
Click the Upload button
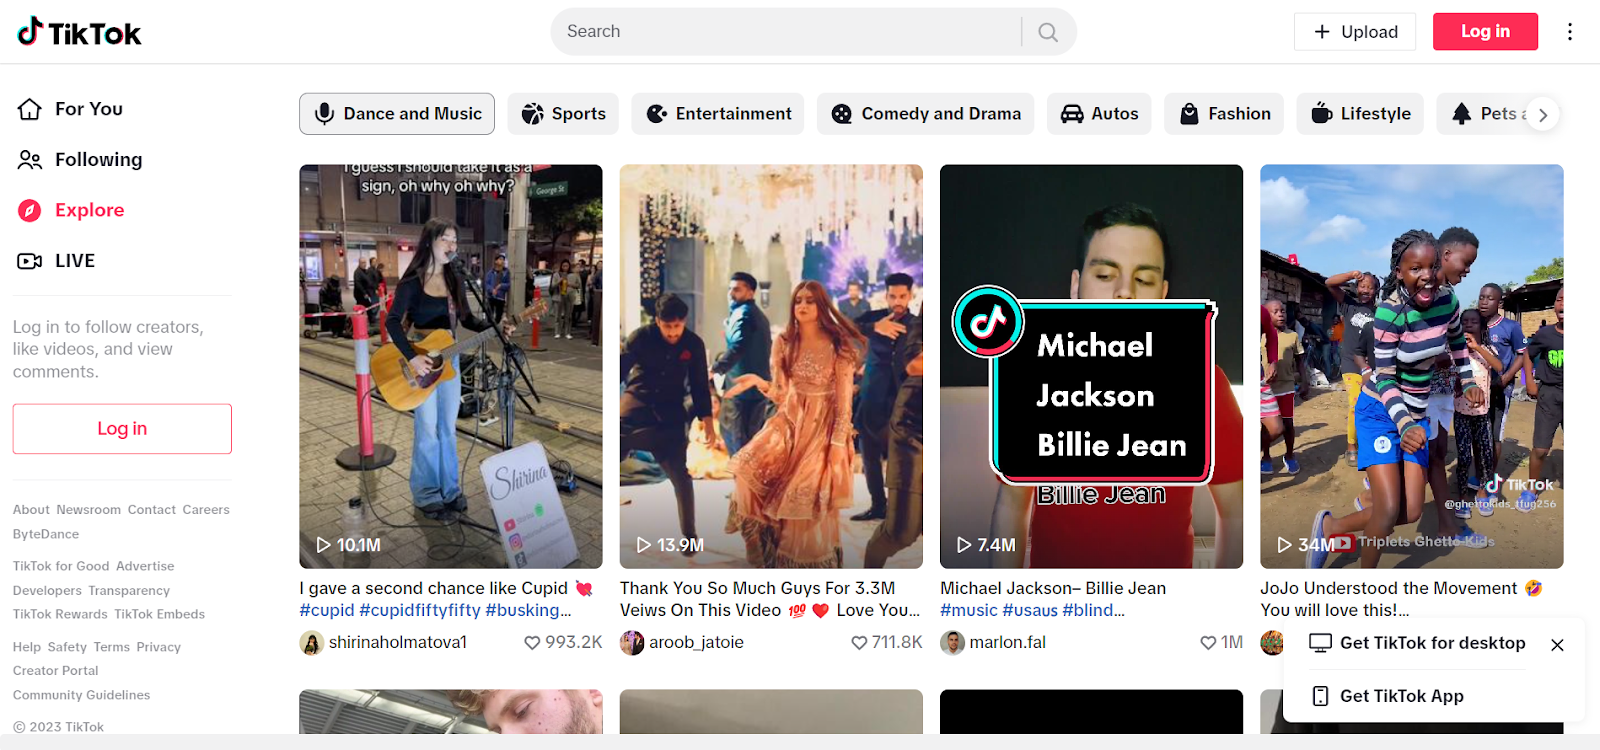tap(1355, 32)
